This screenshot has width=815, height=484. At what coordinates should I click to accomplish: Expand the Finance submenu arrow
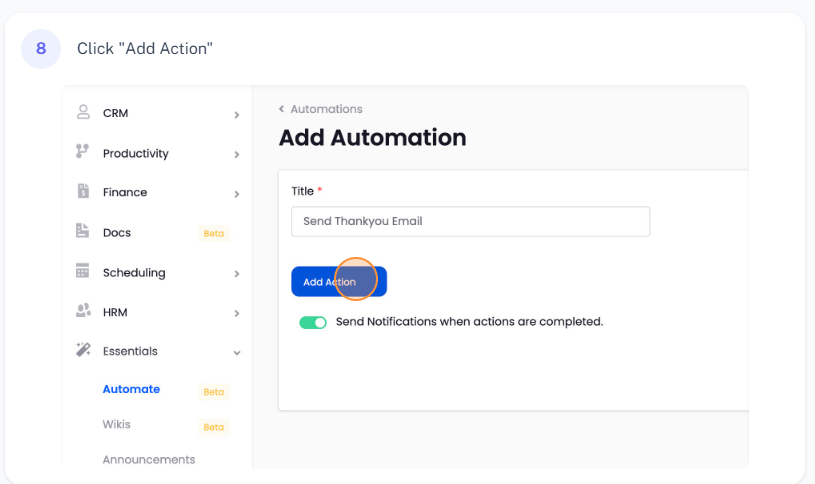pos(237,194)
